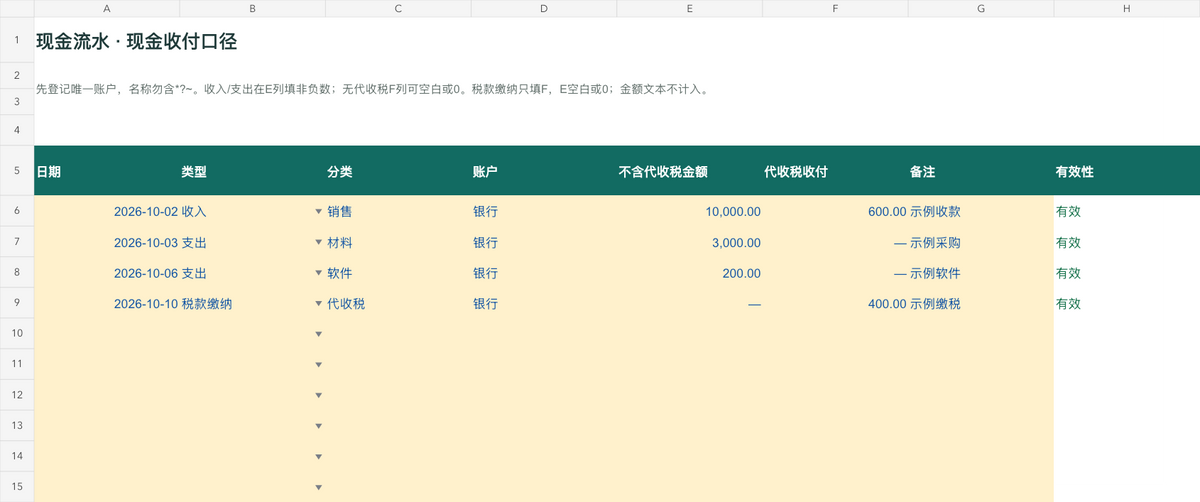The image size is (1200, 502).
Task: Select the 代收税 category cell
Action: (398, 304)
